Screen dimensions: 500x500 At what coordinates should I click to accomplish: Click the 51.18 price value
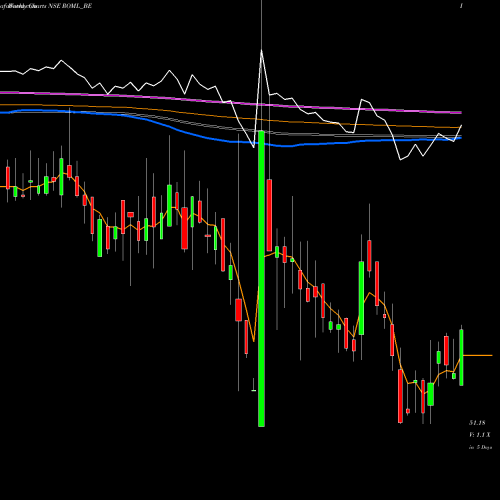(477, 423)
